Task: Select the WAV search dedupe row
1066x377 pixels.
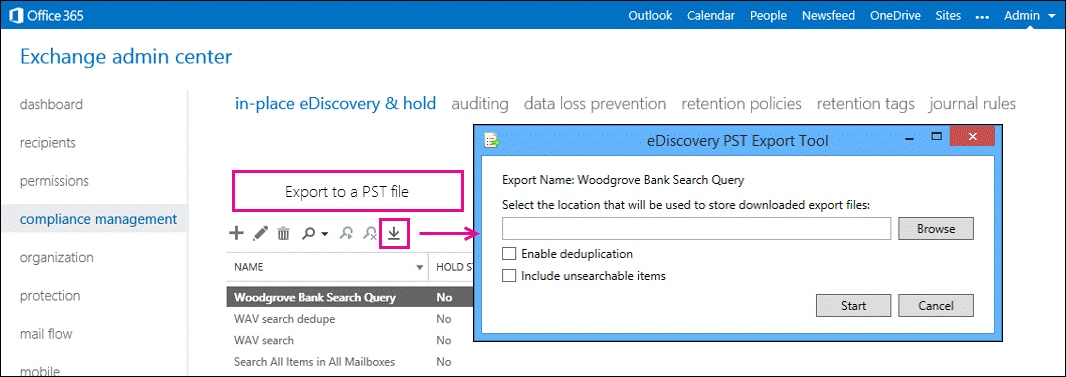Action: [x=350, y=319]
